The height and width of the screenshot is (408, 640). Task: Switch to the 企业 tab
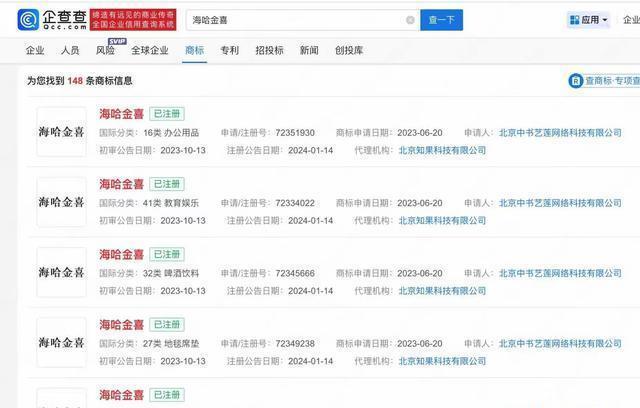point(35,50)
